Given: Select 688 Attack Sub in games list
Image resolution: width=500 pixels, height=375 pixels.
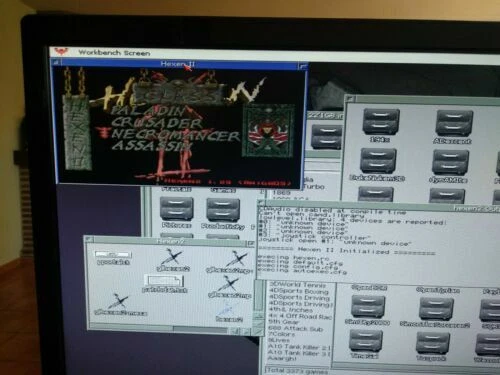Looking at the screenshot, I should [296, 329].
